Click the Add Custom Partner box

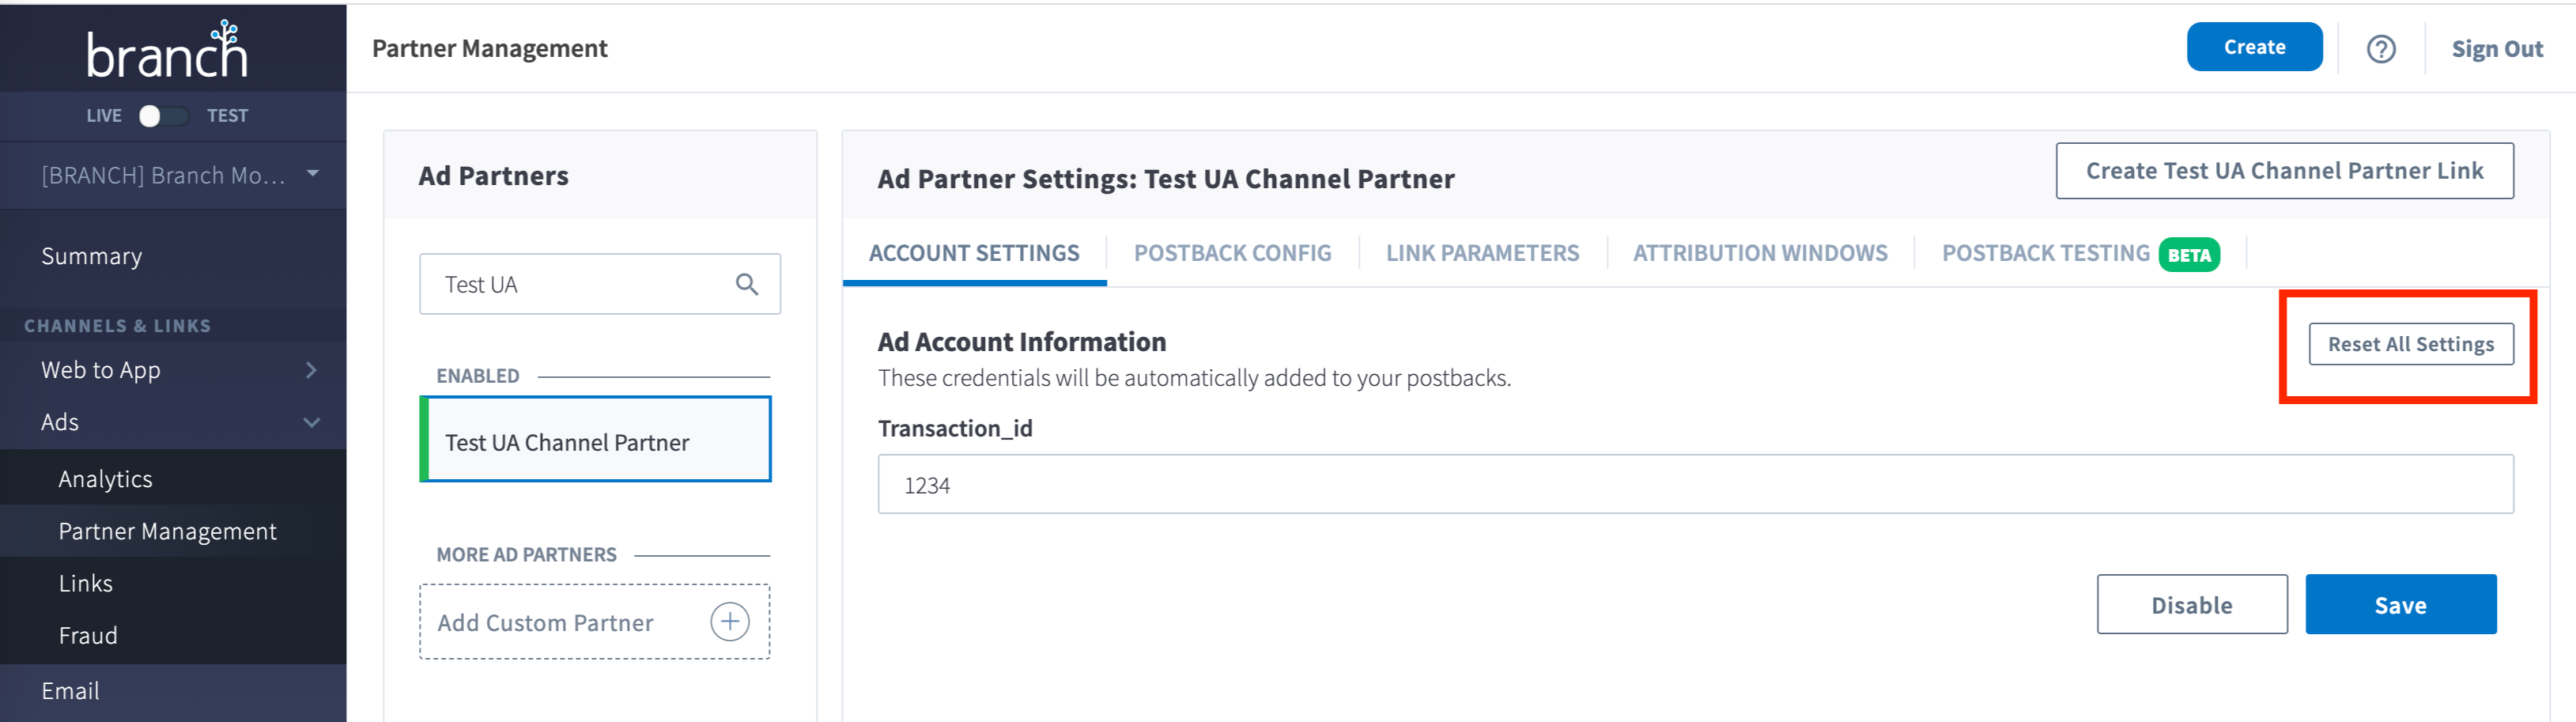click(x=595, y=622)
